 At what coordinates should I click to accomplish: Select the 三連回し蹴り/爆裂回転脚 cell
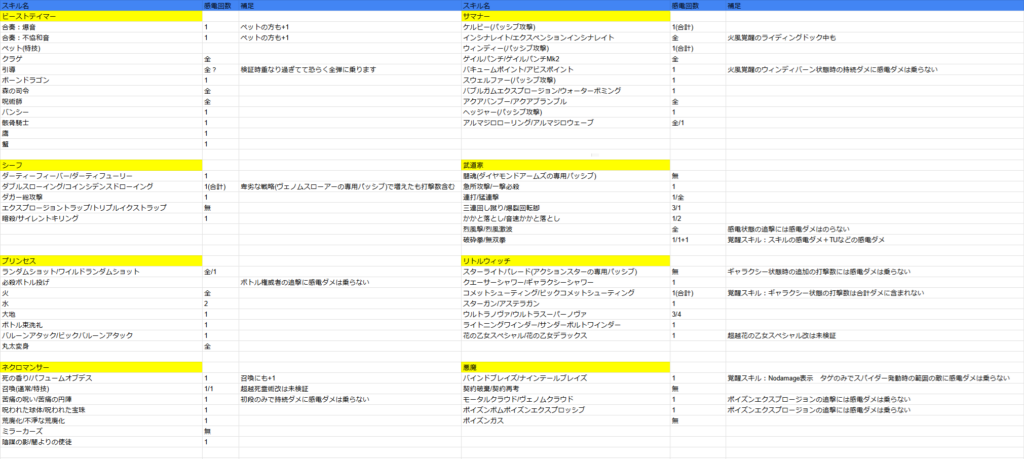pyautogui.click(x=508, y=207)
